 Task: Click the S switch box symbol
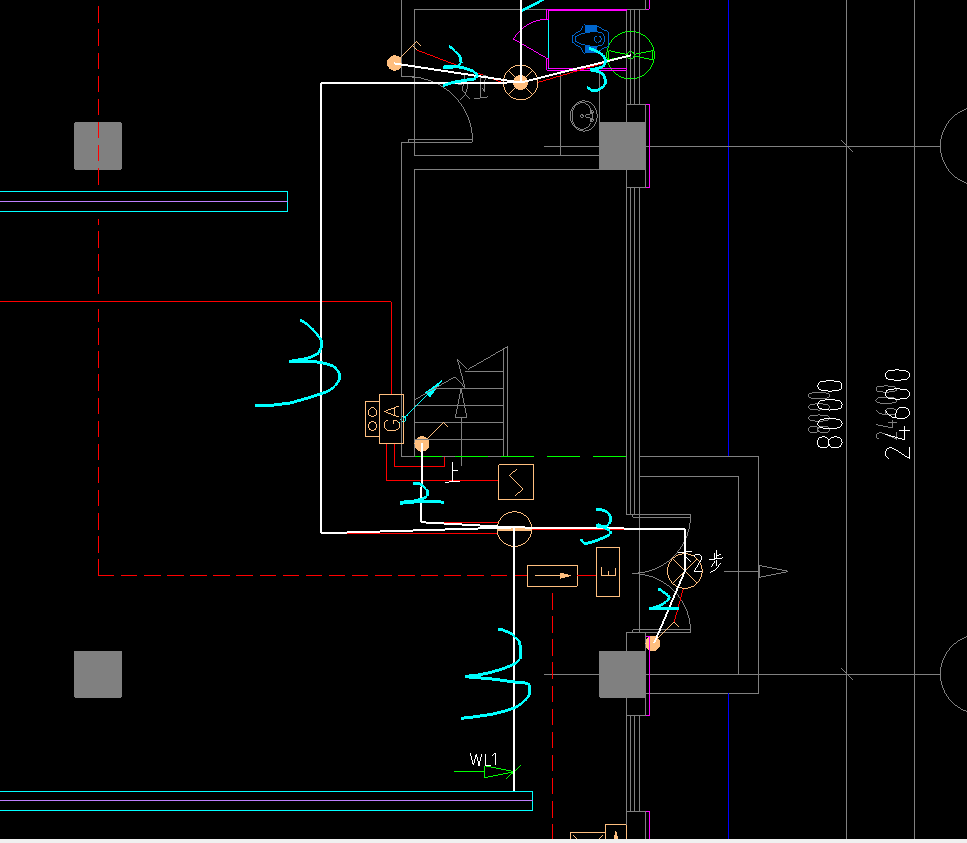coord(516,482)
